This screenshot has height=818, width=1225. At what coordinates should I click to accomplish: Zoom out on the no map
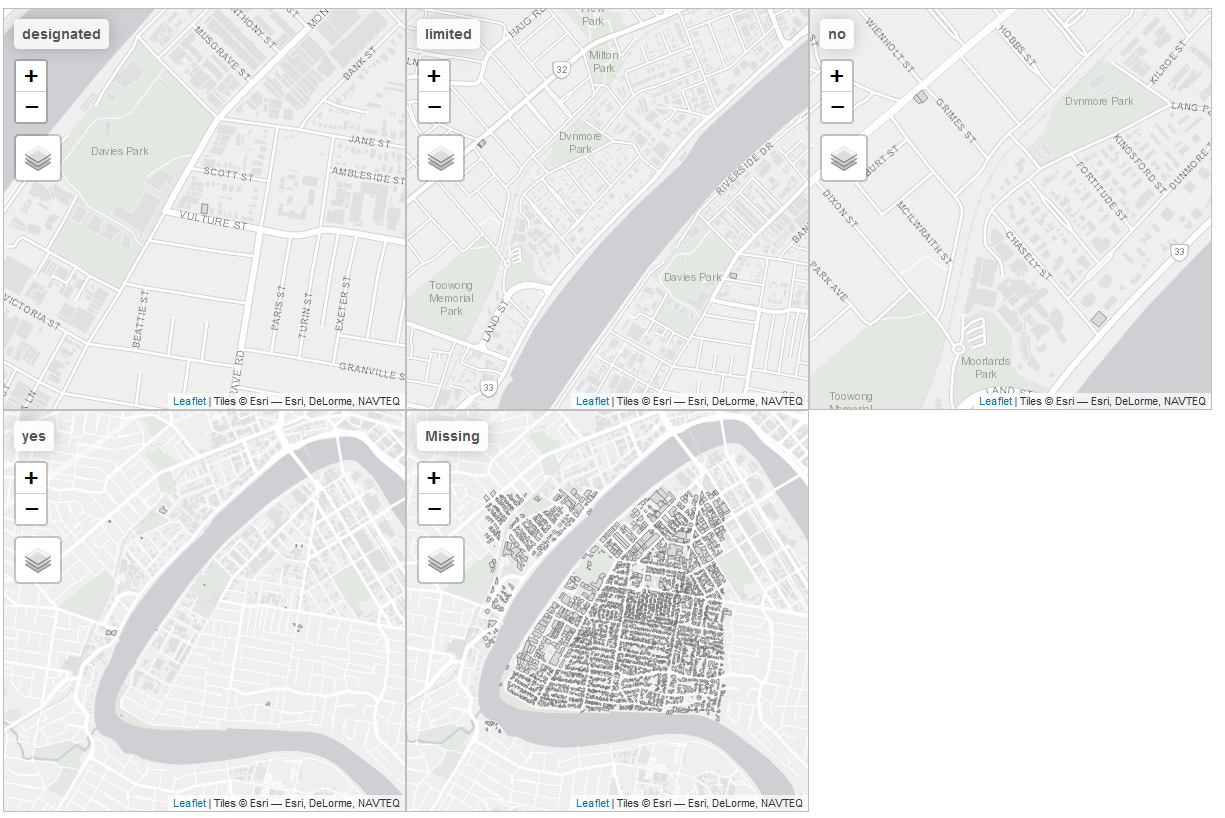coord(837,106)
